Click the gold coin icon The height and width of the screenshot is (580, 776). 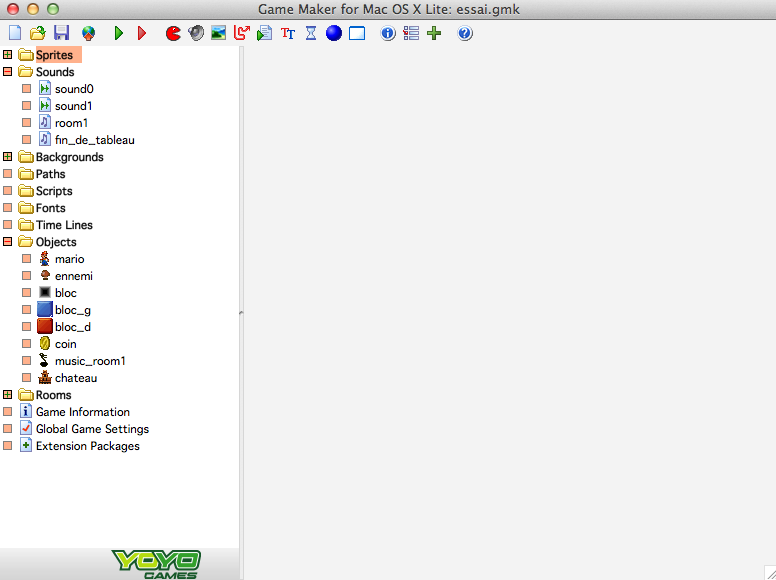tap(45, 343)
